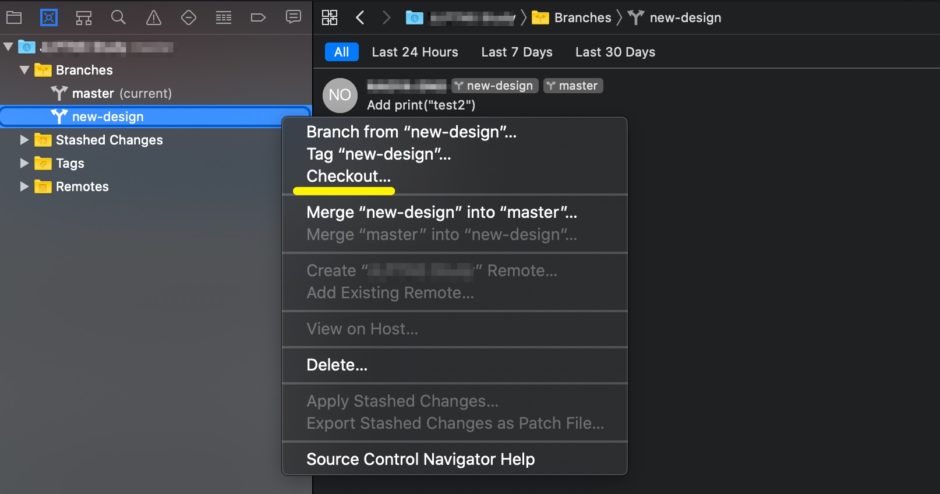Go forward with the right chevron
The height and width of the screenshot is (494, 940).
pyautogui.click(x=386, y=17)
